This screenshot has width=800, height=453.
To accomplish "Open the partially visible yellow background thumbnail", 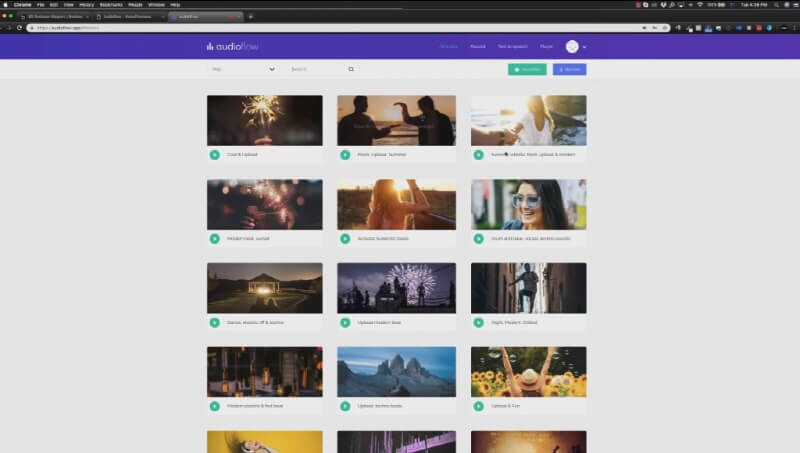I will point(265,442).
